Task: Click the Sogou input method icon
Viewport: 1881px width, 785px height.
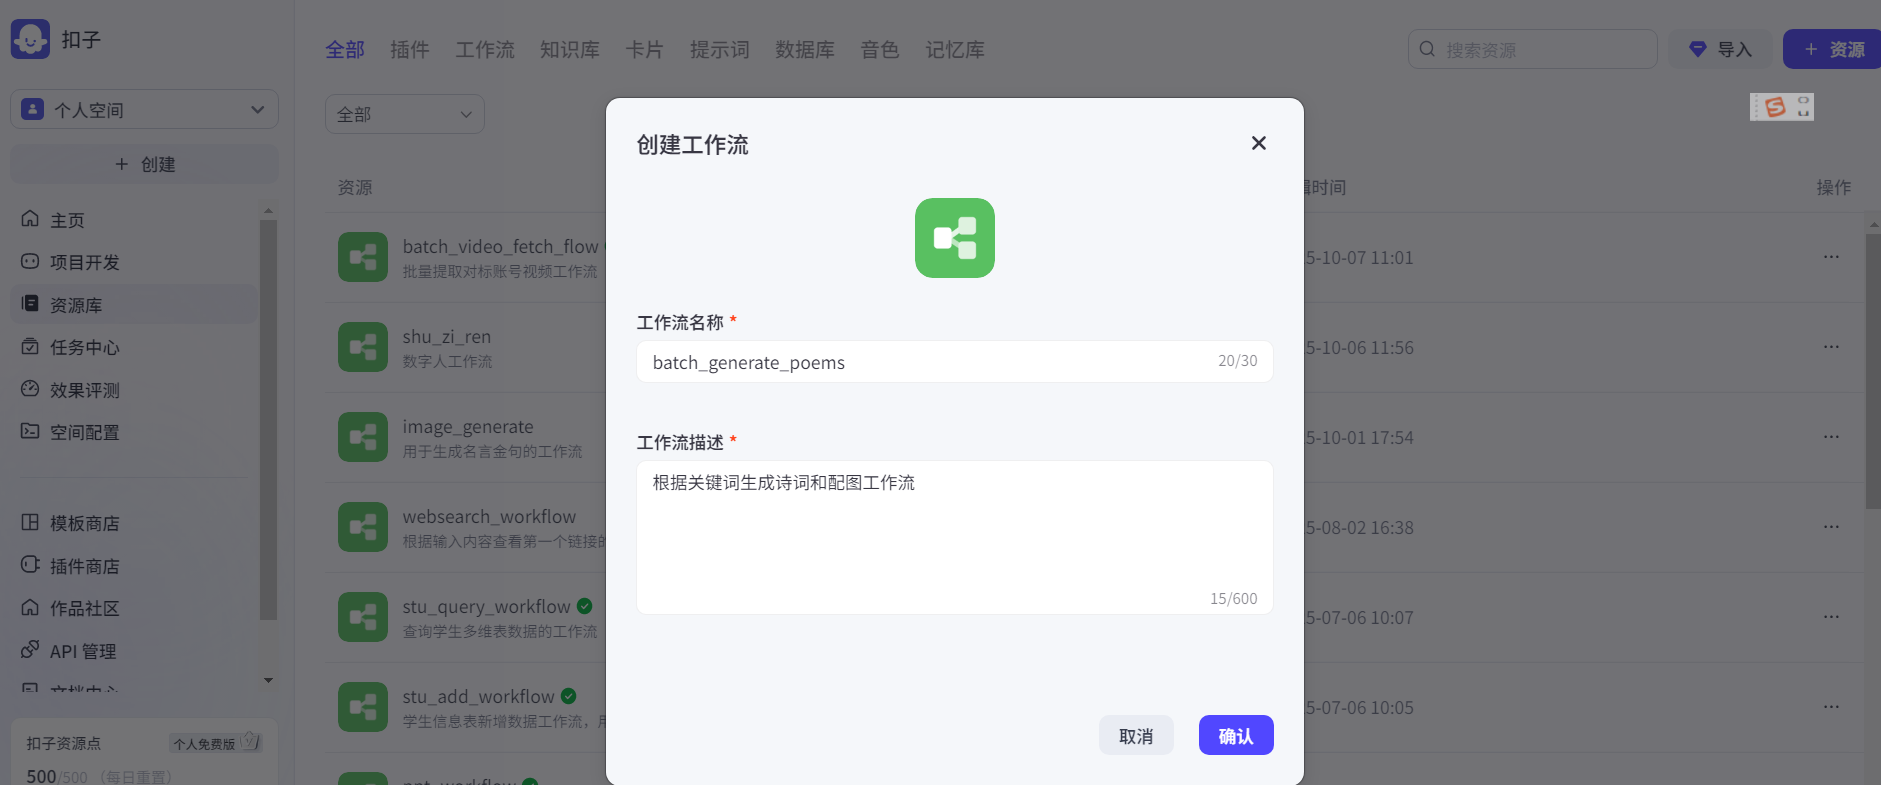Action: point(1775,107)
